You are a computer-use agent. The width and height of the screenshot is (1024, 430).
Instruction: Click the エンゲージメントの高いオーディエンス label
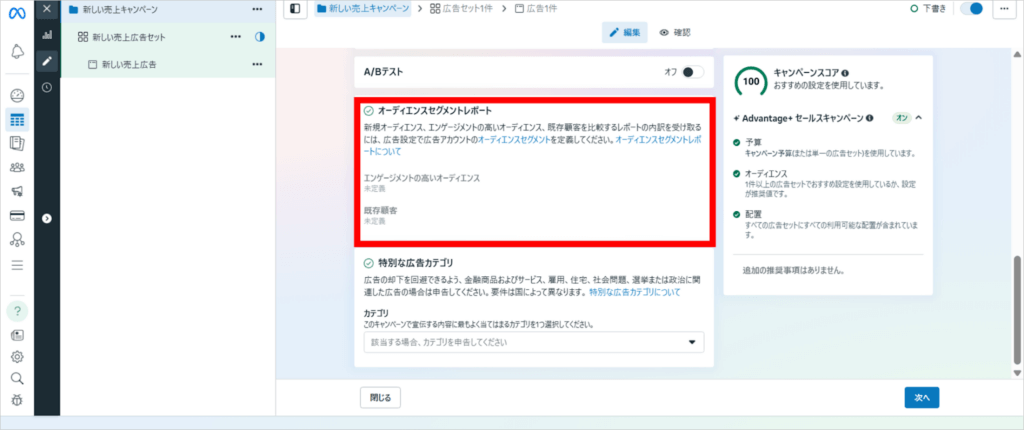tap(422, 178)
